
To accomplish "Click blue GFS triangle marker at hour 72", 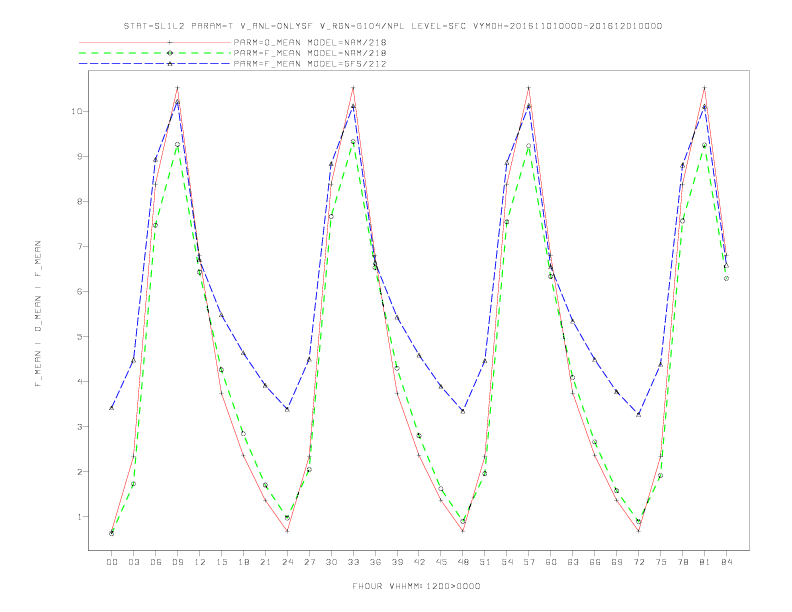I will click(639, 414).
